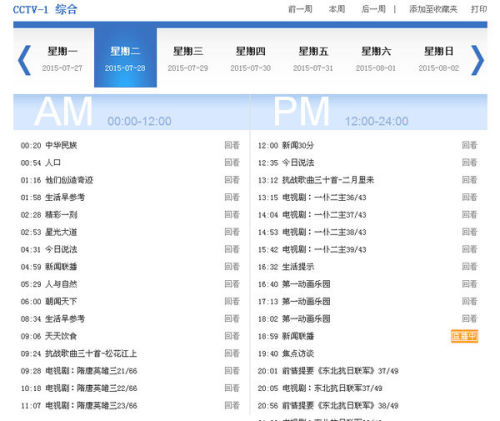Click 回看 for 16:40 第一动画乐园
This screenshot has width=500, height=421.
point(469,284)
